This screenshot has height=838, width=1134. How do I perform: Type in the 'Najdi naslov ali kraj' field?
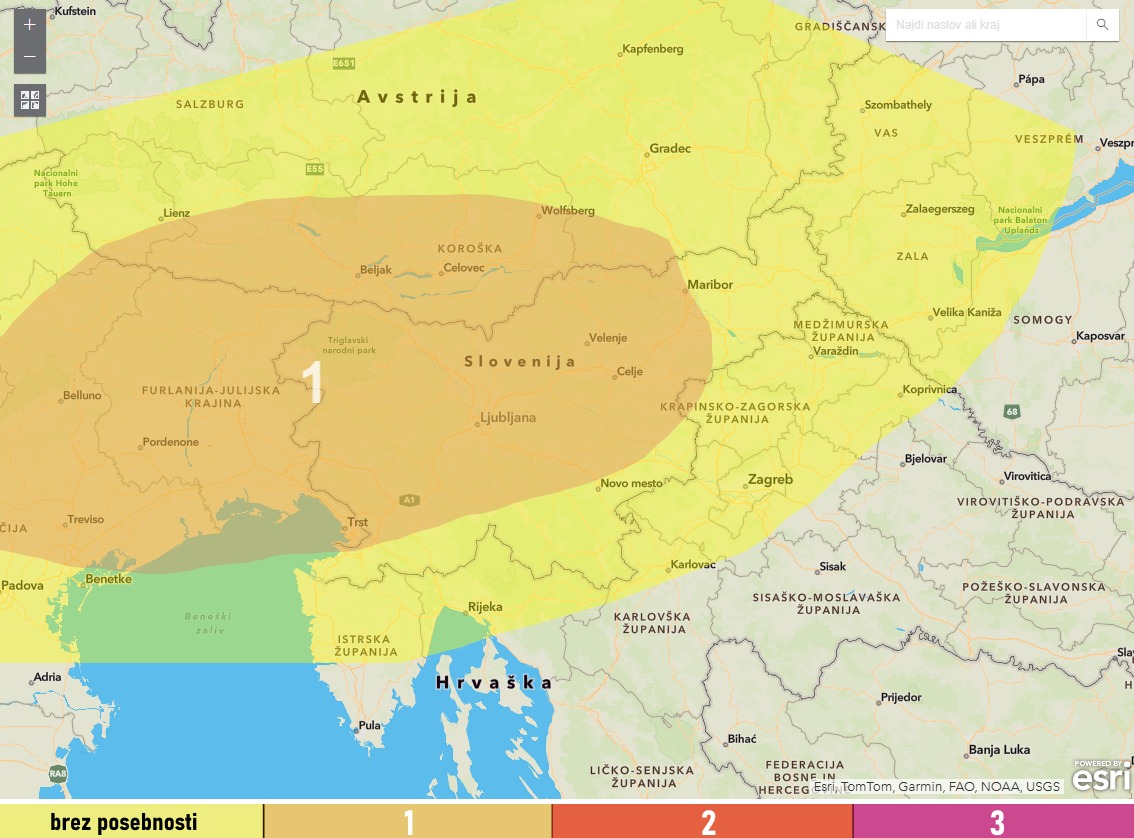coord(985,25)
